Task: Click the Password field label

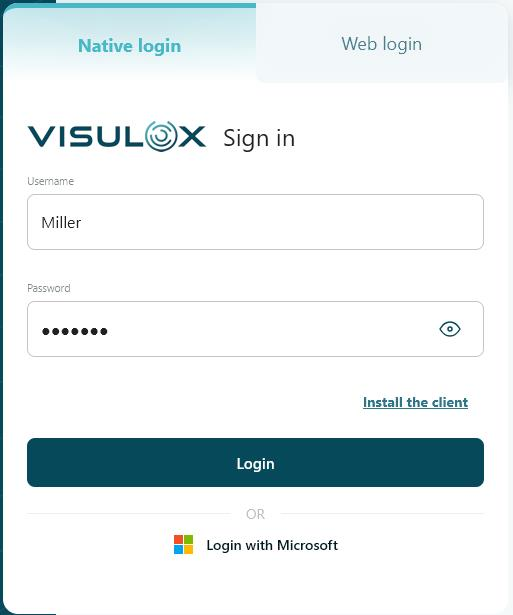Action: click(x=49, y=288)
